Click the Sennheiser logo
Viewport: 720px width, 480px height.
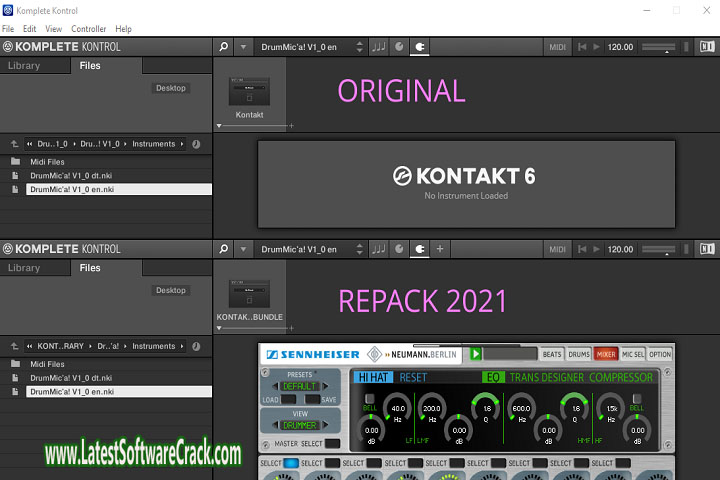[x=313, y=355]
